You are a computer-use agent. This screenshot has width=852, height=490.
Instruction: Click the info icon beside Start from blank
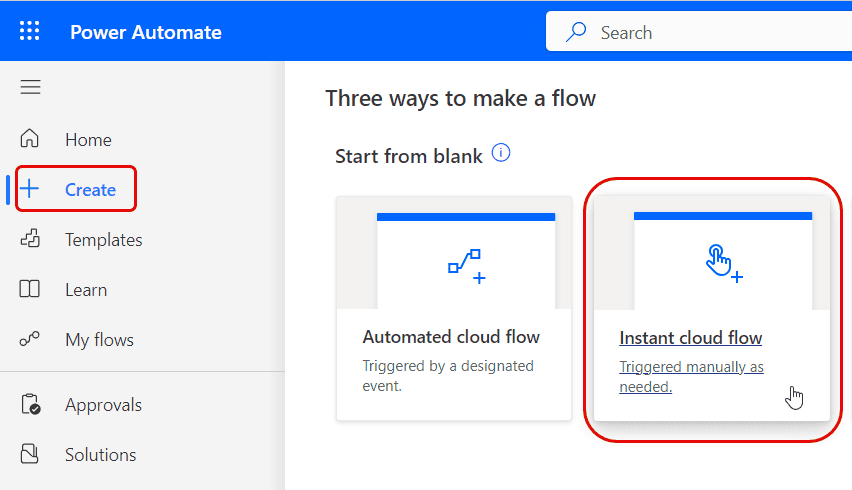point(501,153)
